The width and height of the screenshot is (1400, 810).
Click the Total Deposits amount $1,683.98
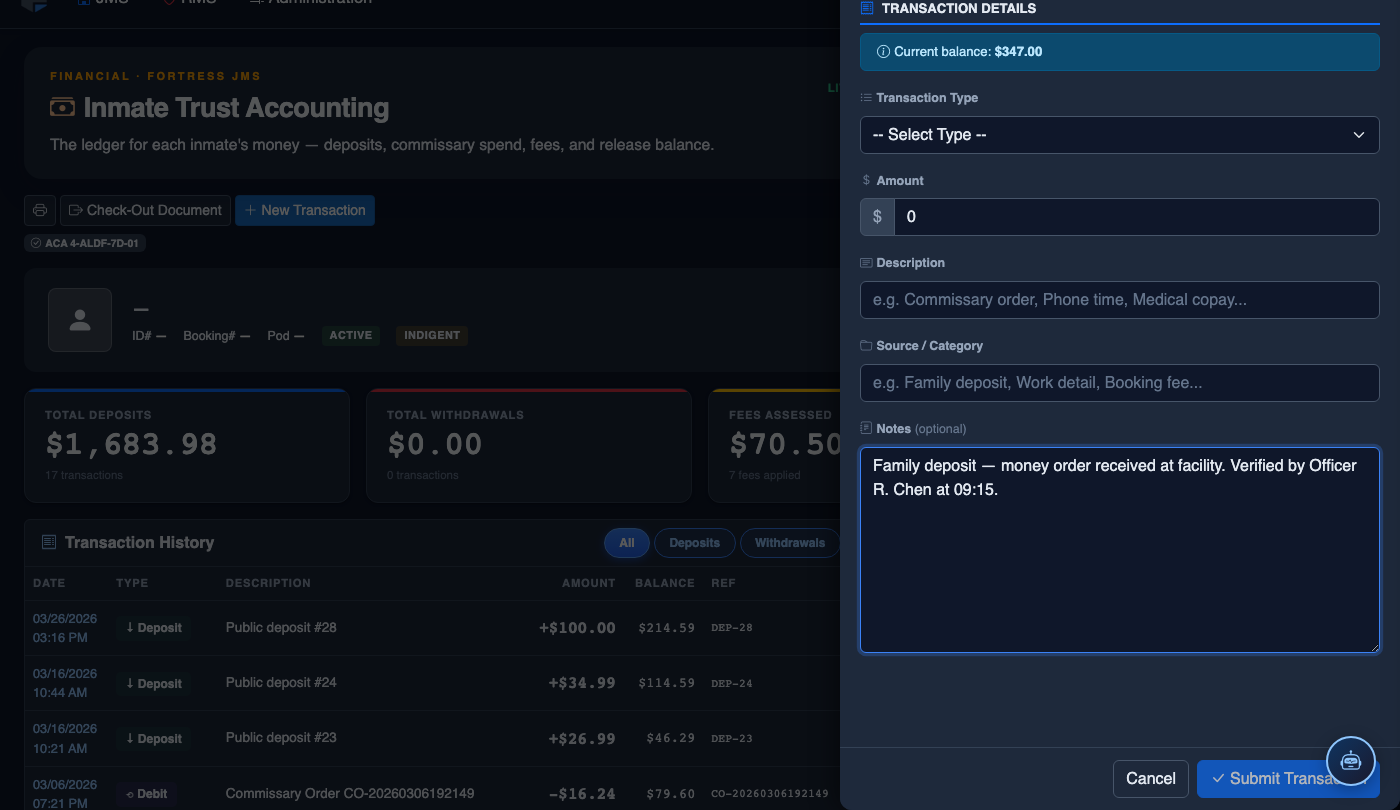pos(131,444)
